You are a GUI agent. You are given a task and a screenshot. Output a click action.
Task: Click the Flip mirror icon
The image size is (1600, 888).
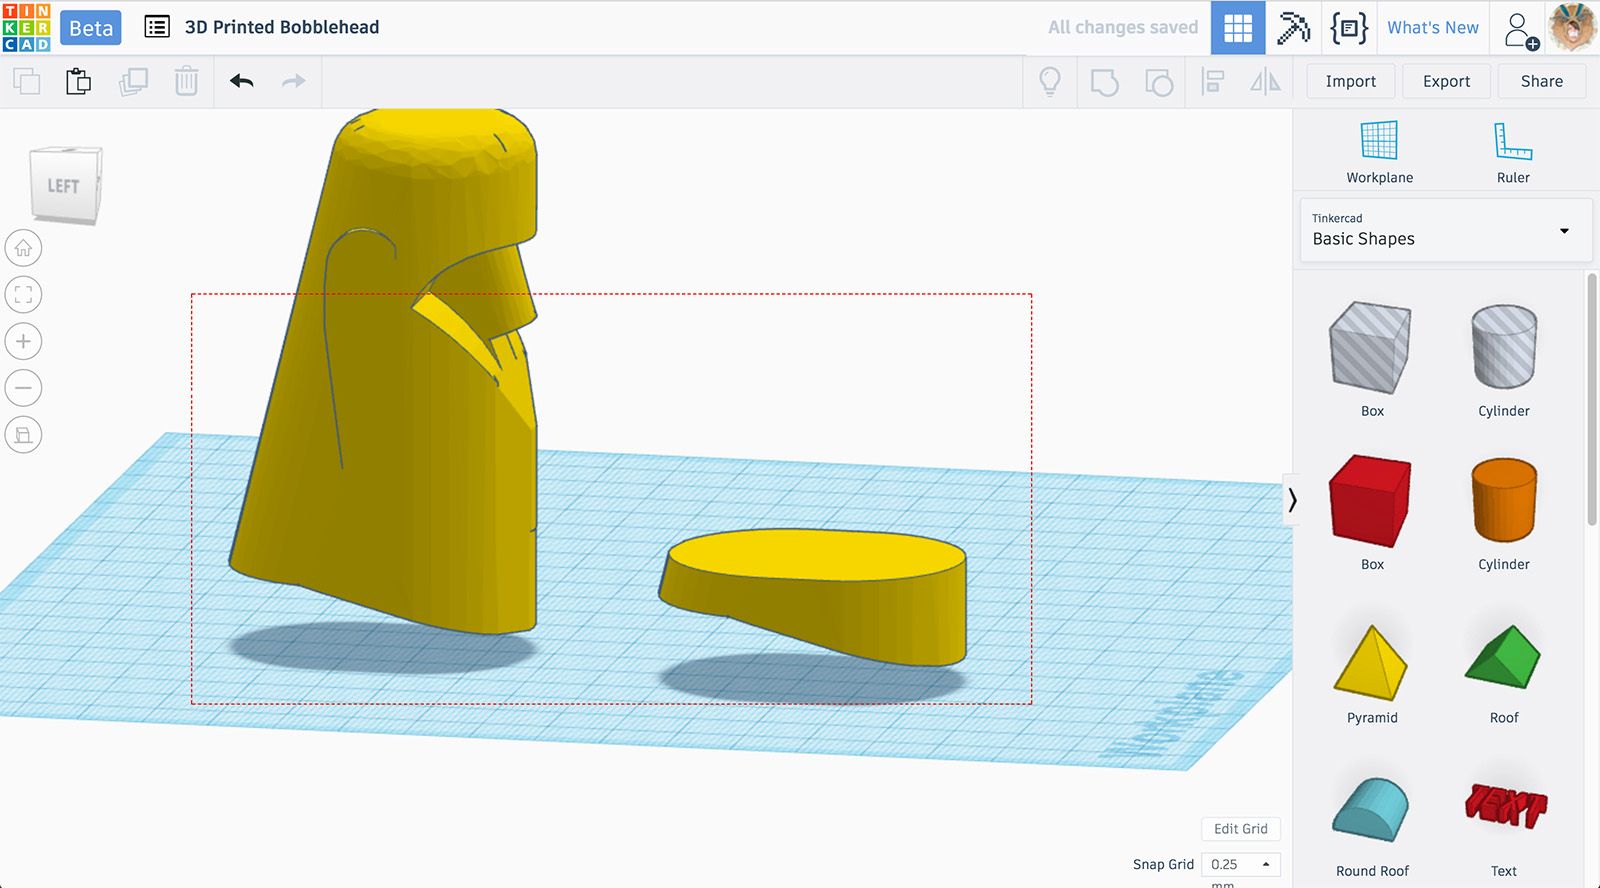pyautogui.click(x=1265, y=81)
